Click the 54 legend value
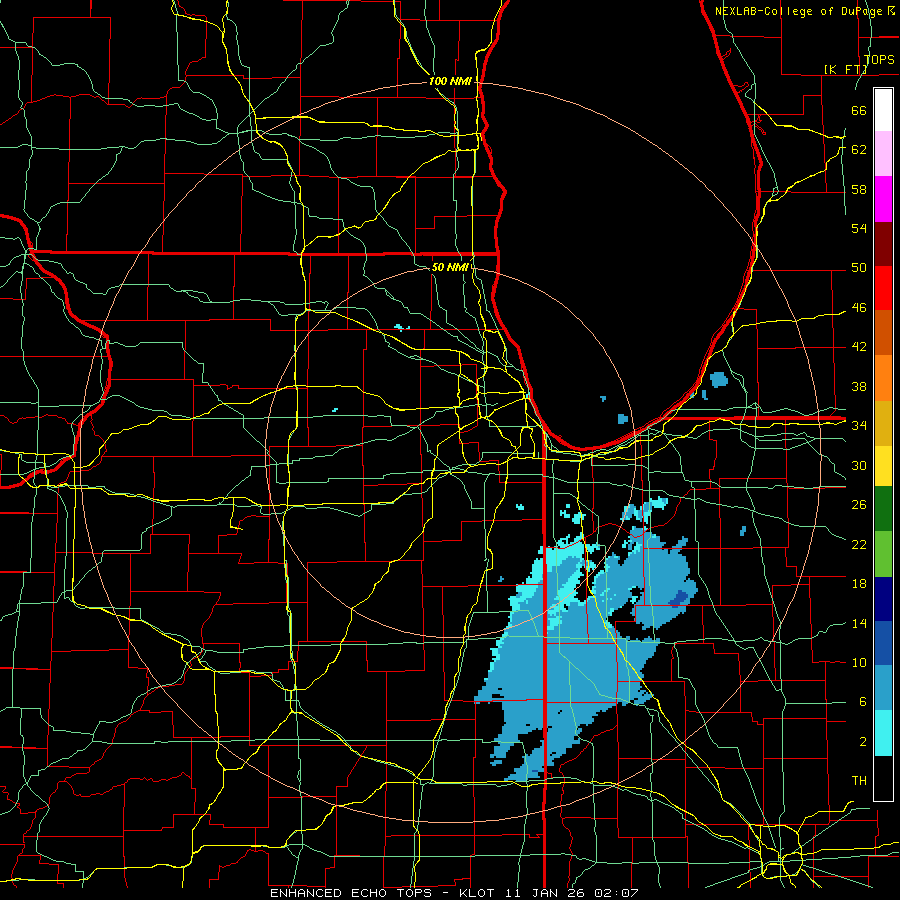 859,228
